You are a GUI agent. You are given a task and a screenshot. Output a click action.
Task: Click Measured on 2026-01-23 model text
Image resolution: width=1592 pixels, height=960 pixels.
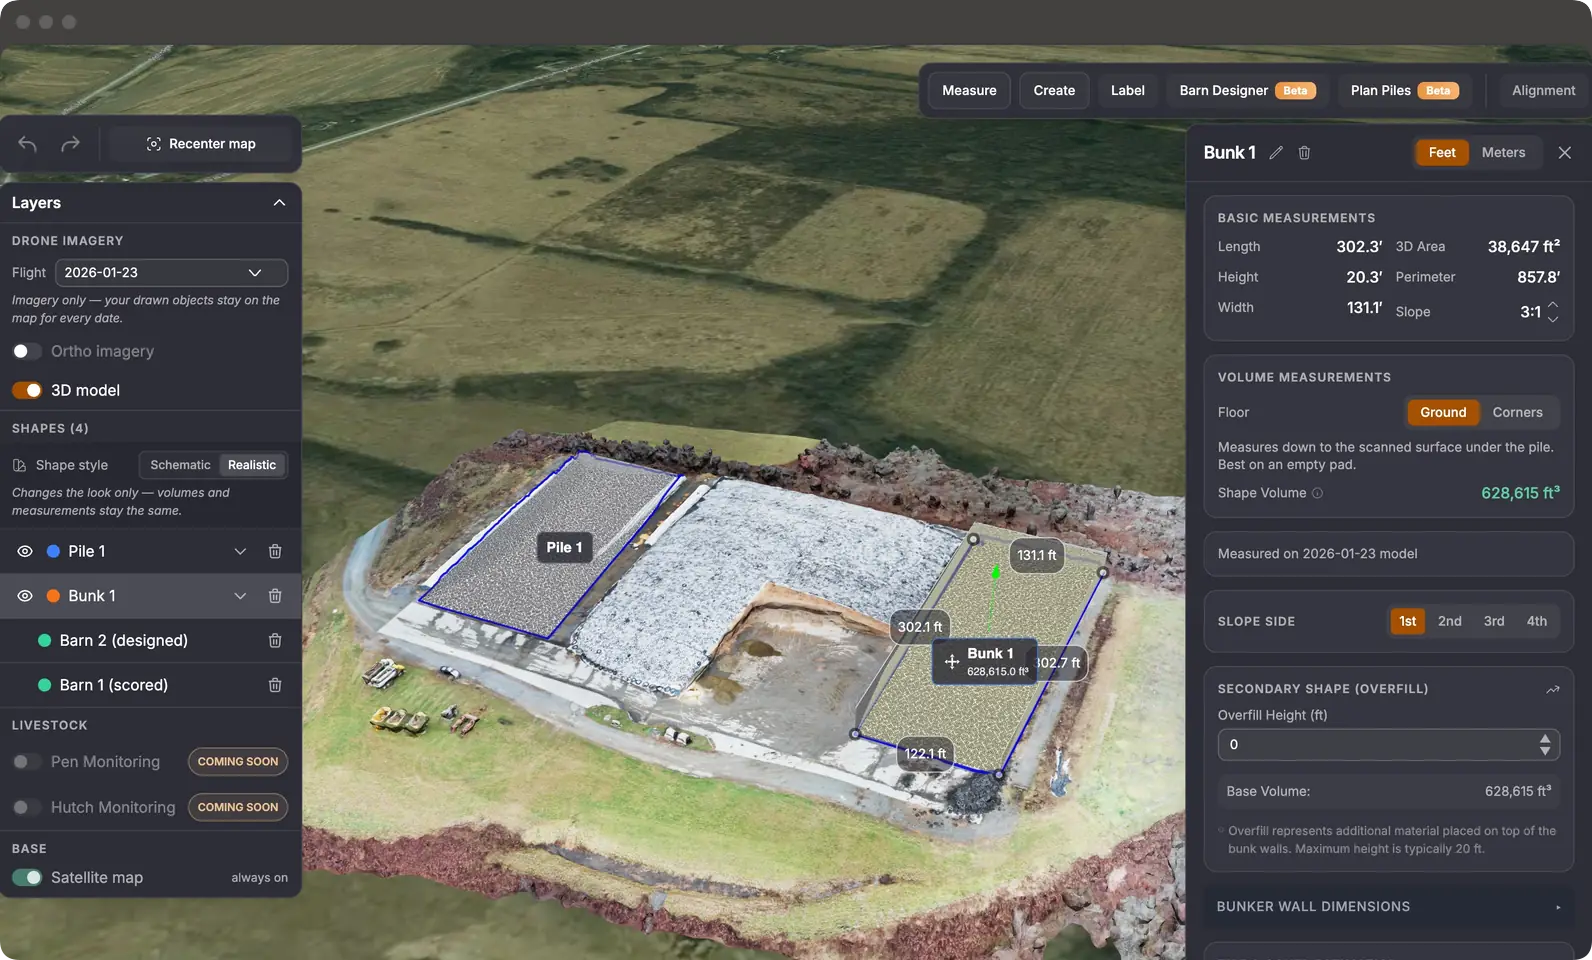pyautogui.click(x=1317, y=554)
